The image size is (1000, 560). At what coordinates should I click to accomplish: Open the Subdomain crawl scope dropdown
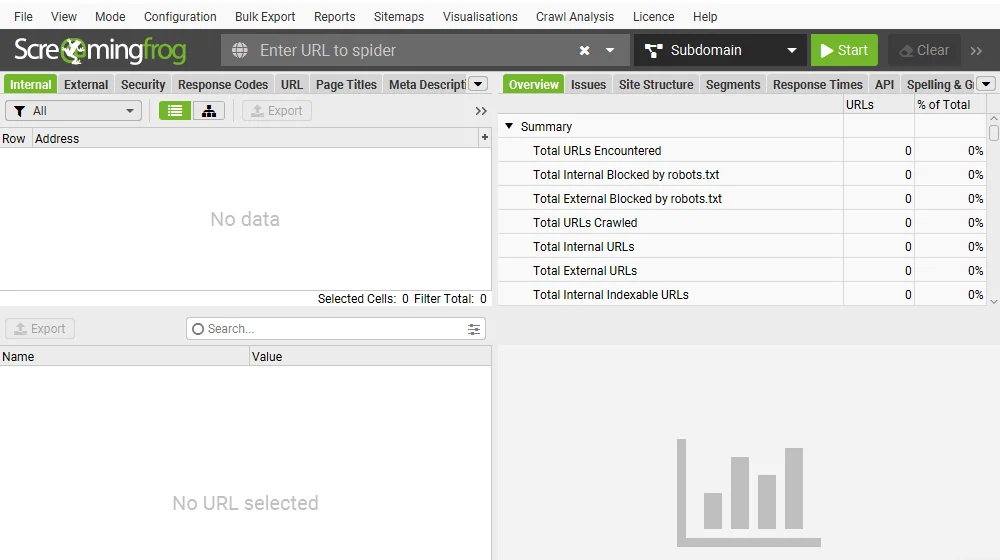[x=721, y=50]
